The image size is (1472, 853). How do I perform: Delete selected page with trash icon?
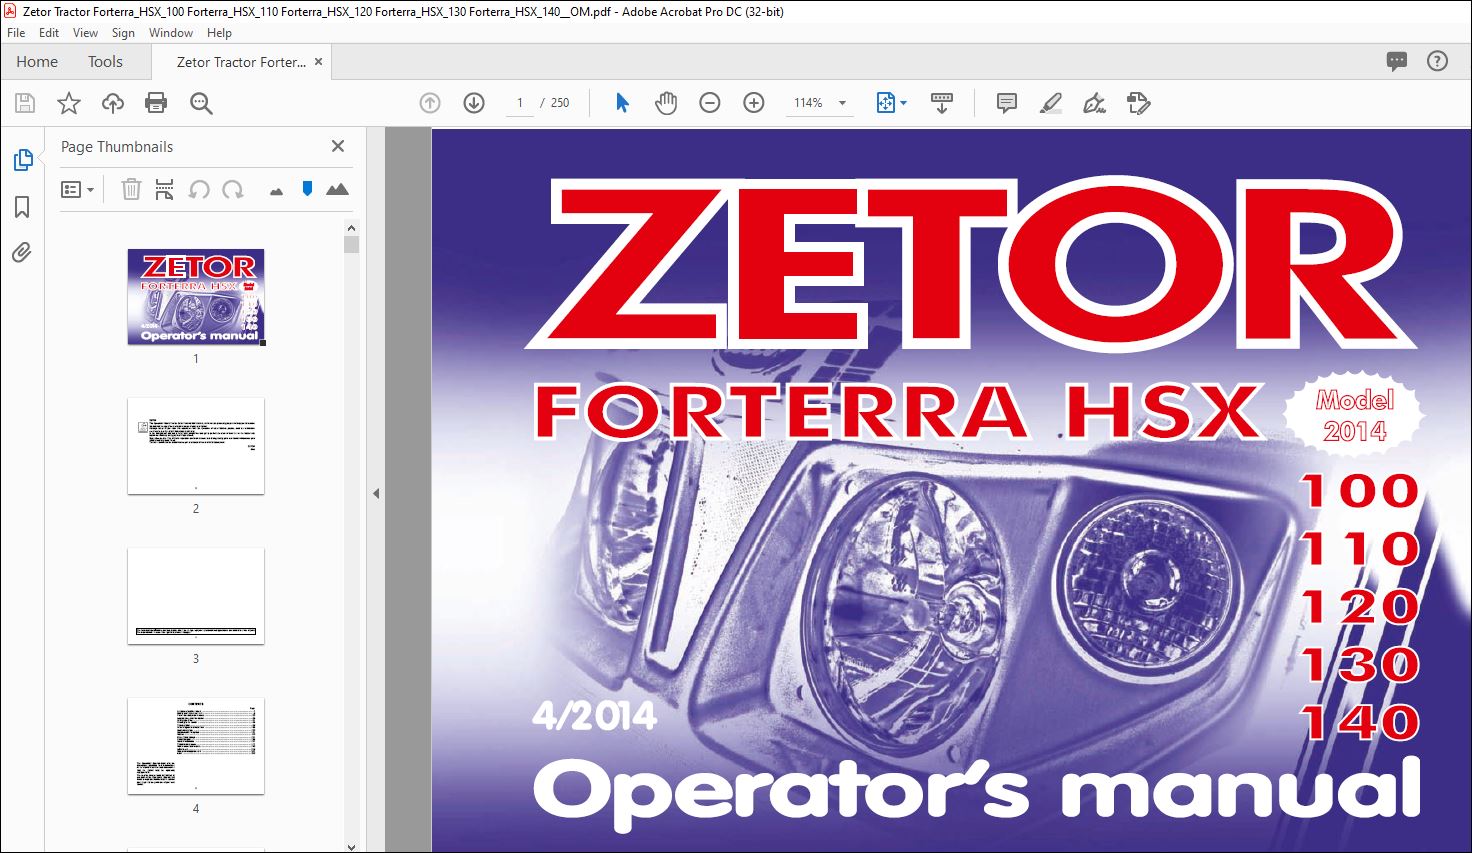tap(131, 189)
